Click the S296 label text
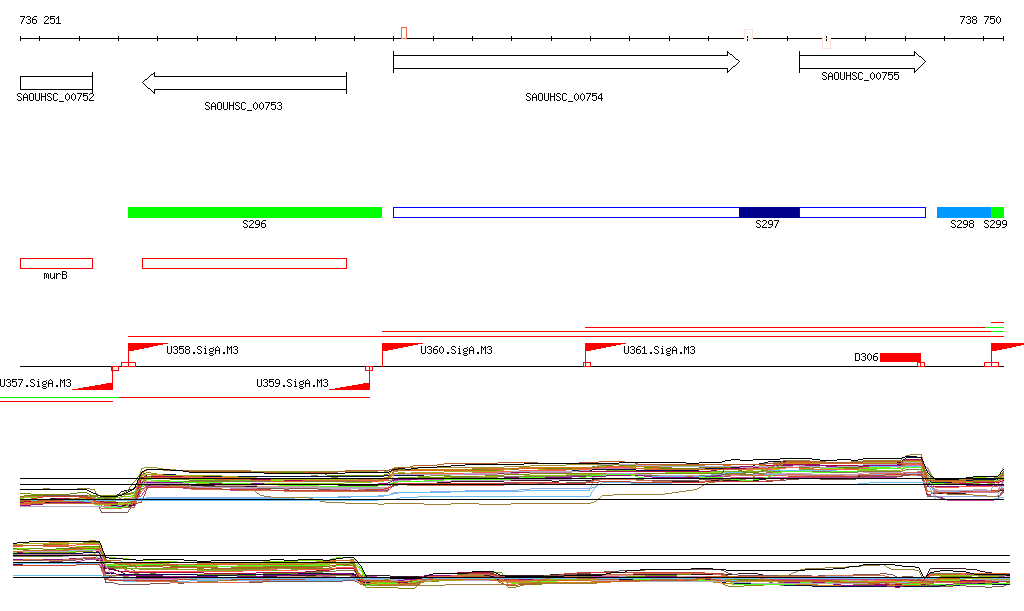 coord(255,225)
